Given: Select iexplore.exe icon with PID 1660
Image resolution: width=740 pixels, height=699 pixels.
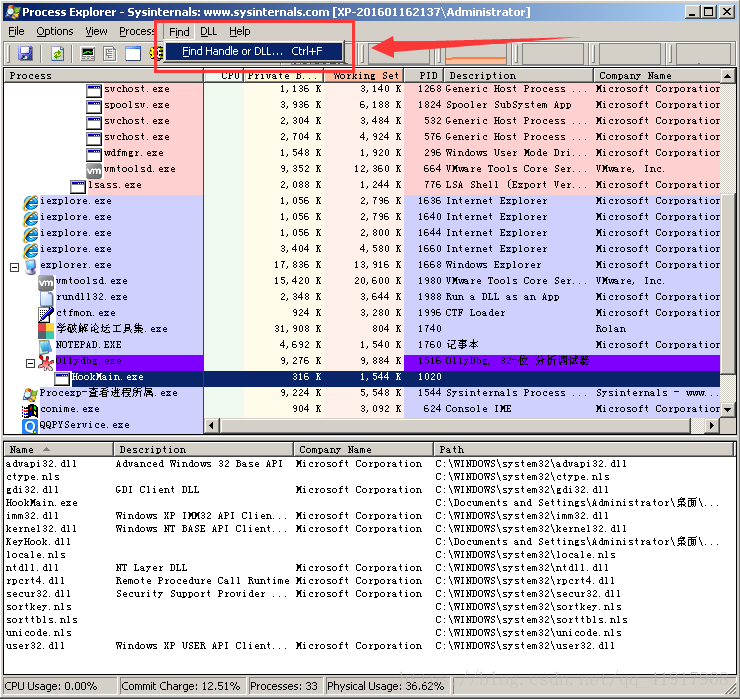Looking at the screenshot, I should click(30, 249).
